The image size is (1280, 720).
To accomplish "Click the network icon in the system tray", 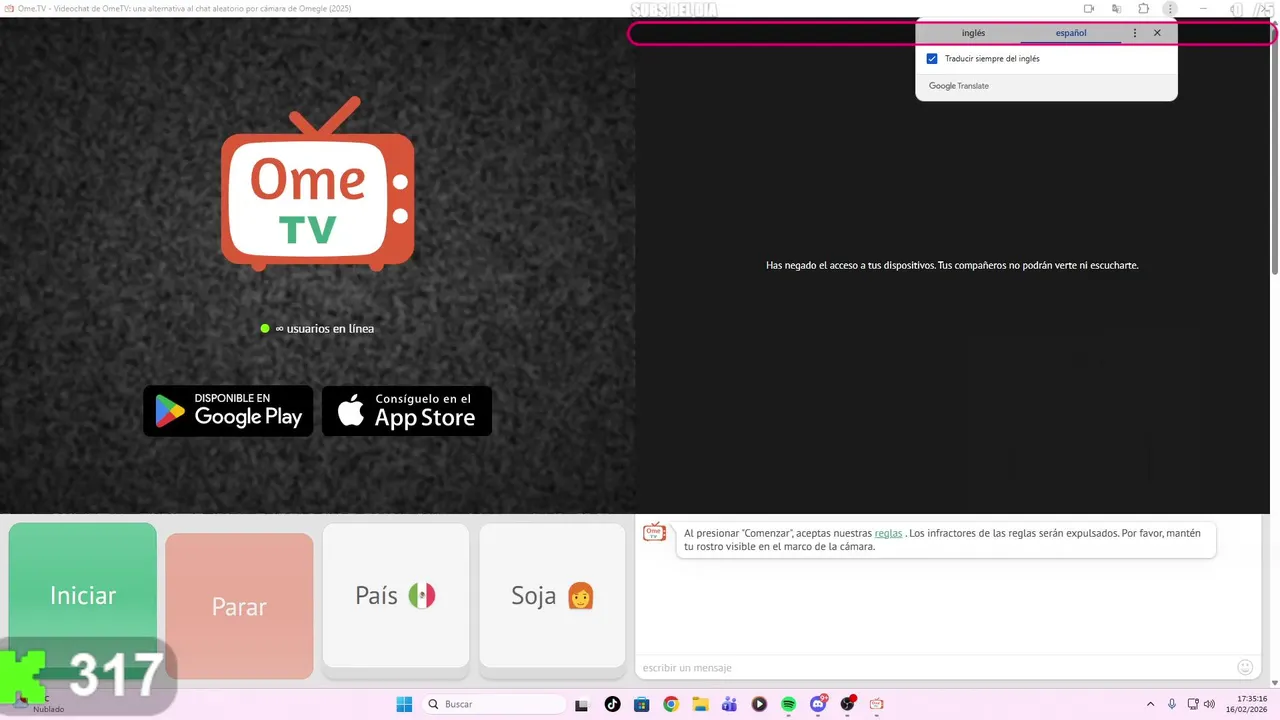I will pyautogui.click(x=1193, y=704).
